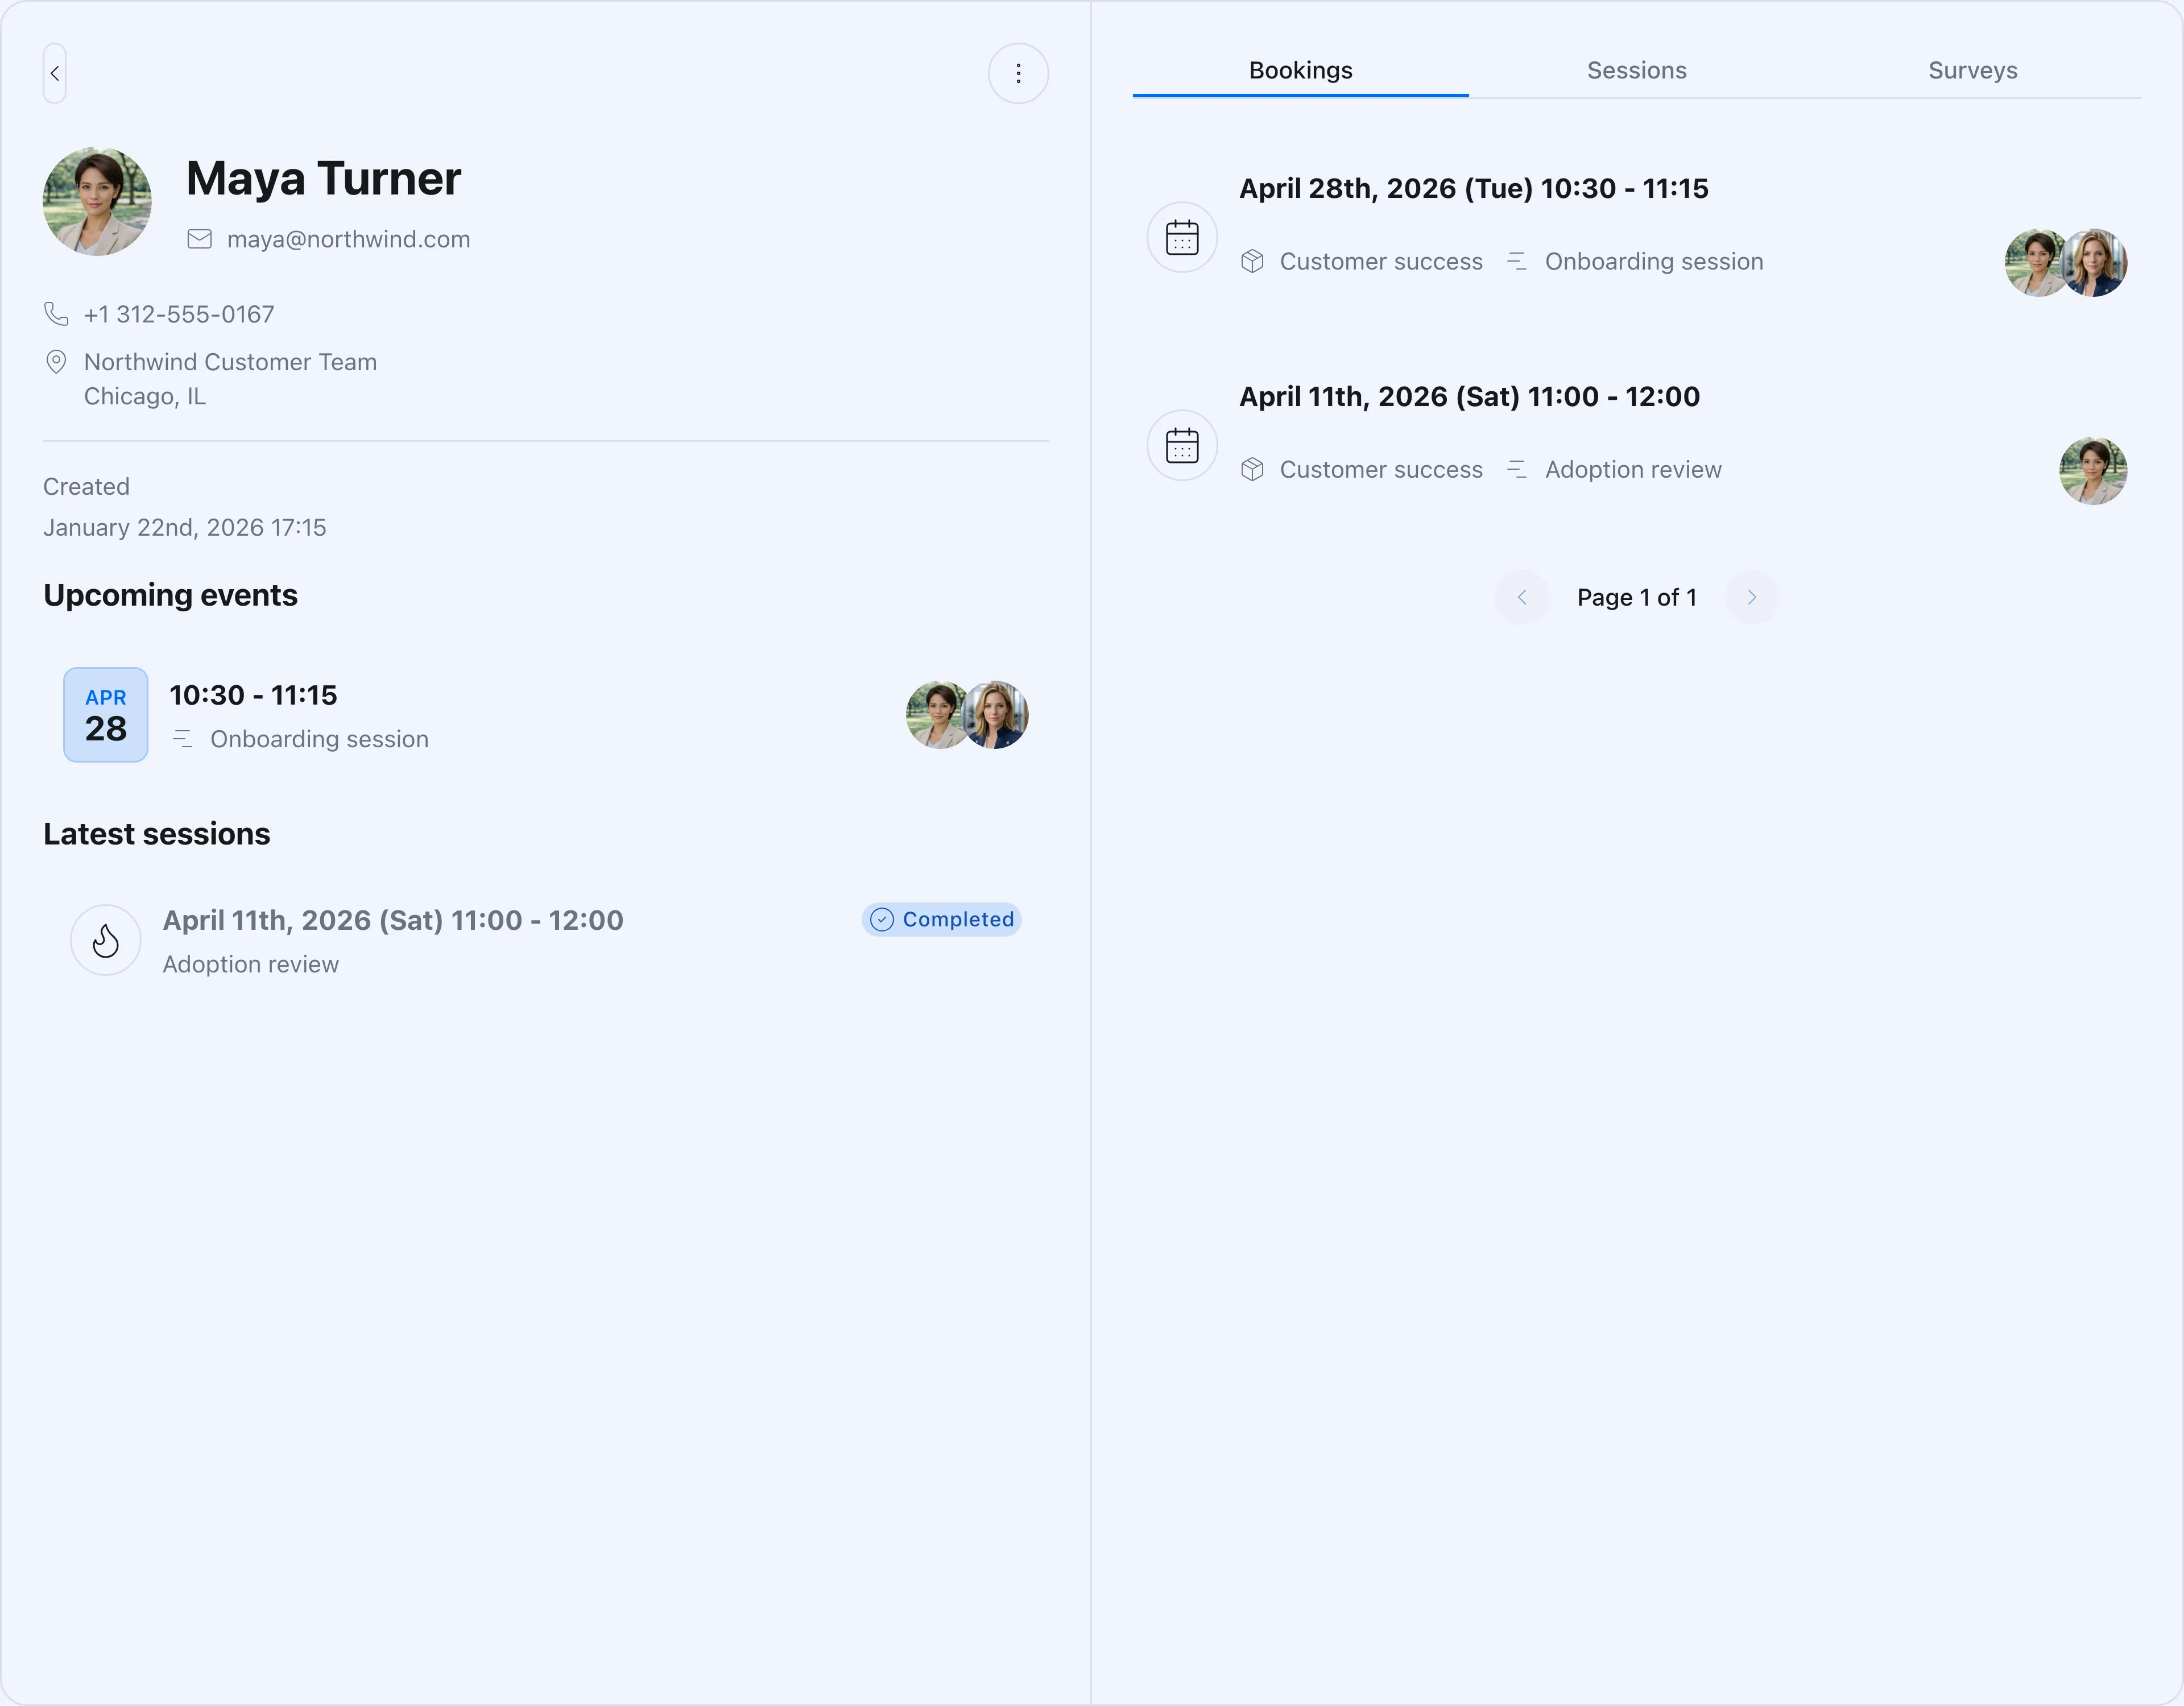Go to the next page of bookings
Screen dimensions: 2184x1706
tap(1752, 597)
